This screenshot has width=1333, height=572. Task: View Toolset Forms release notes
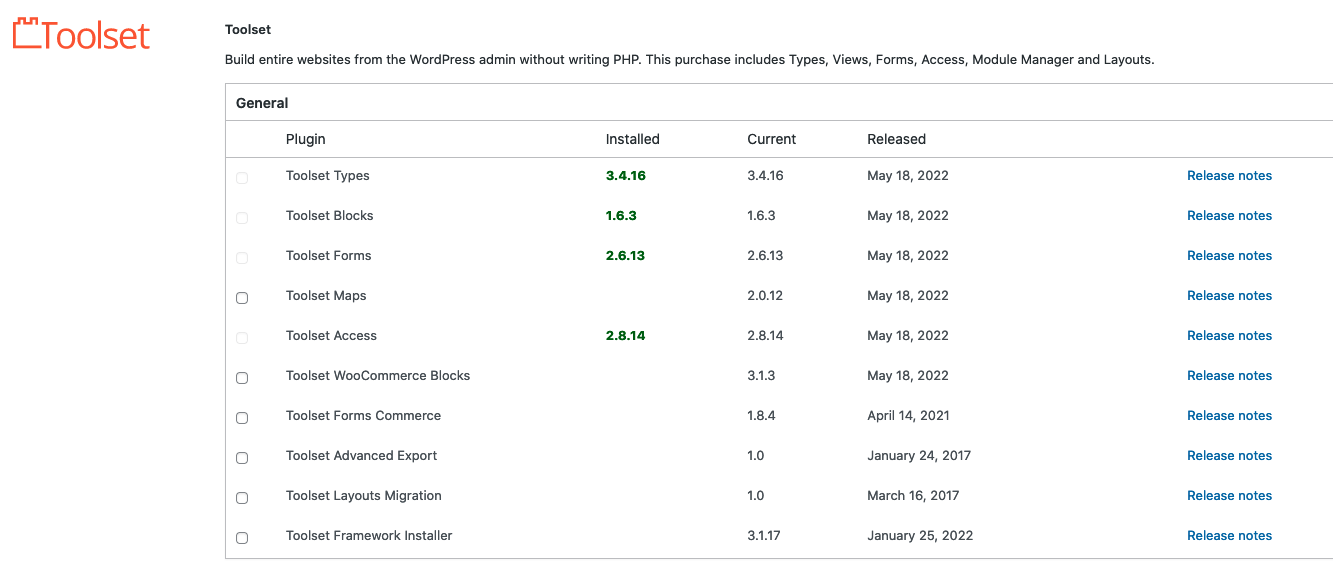[1229, 256]
